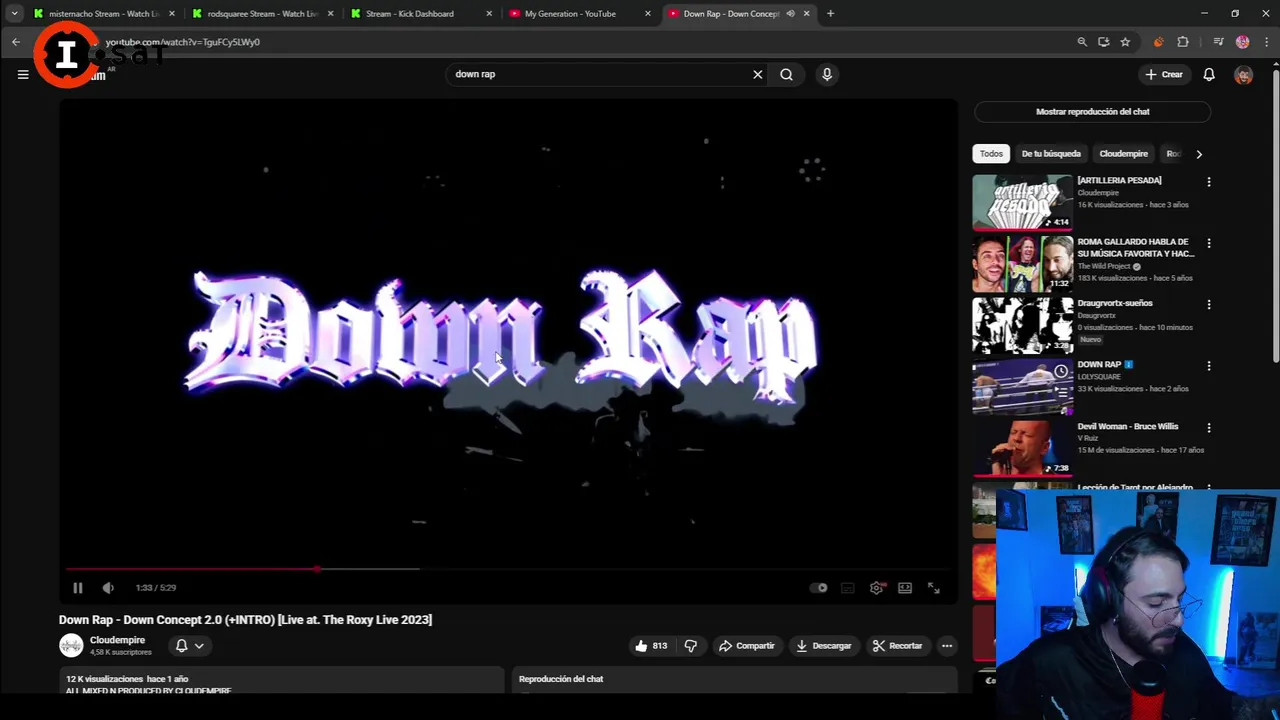Viewport: 1280px width, 720px height.
Task: Open the Cloudempire channel name link
Action: (x=117, y=640)
